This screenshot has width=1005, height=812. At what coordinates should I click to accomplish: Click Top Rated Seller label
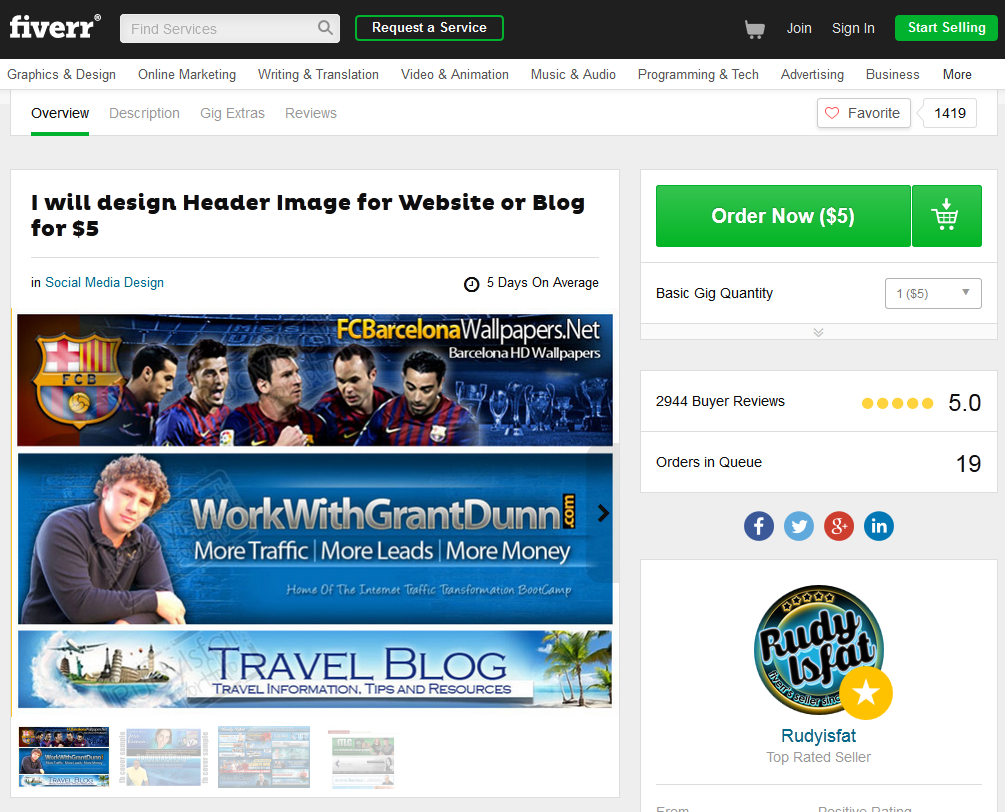[818, 757]
